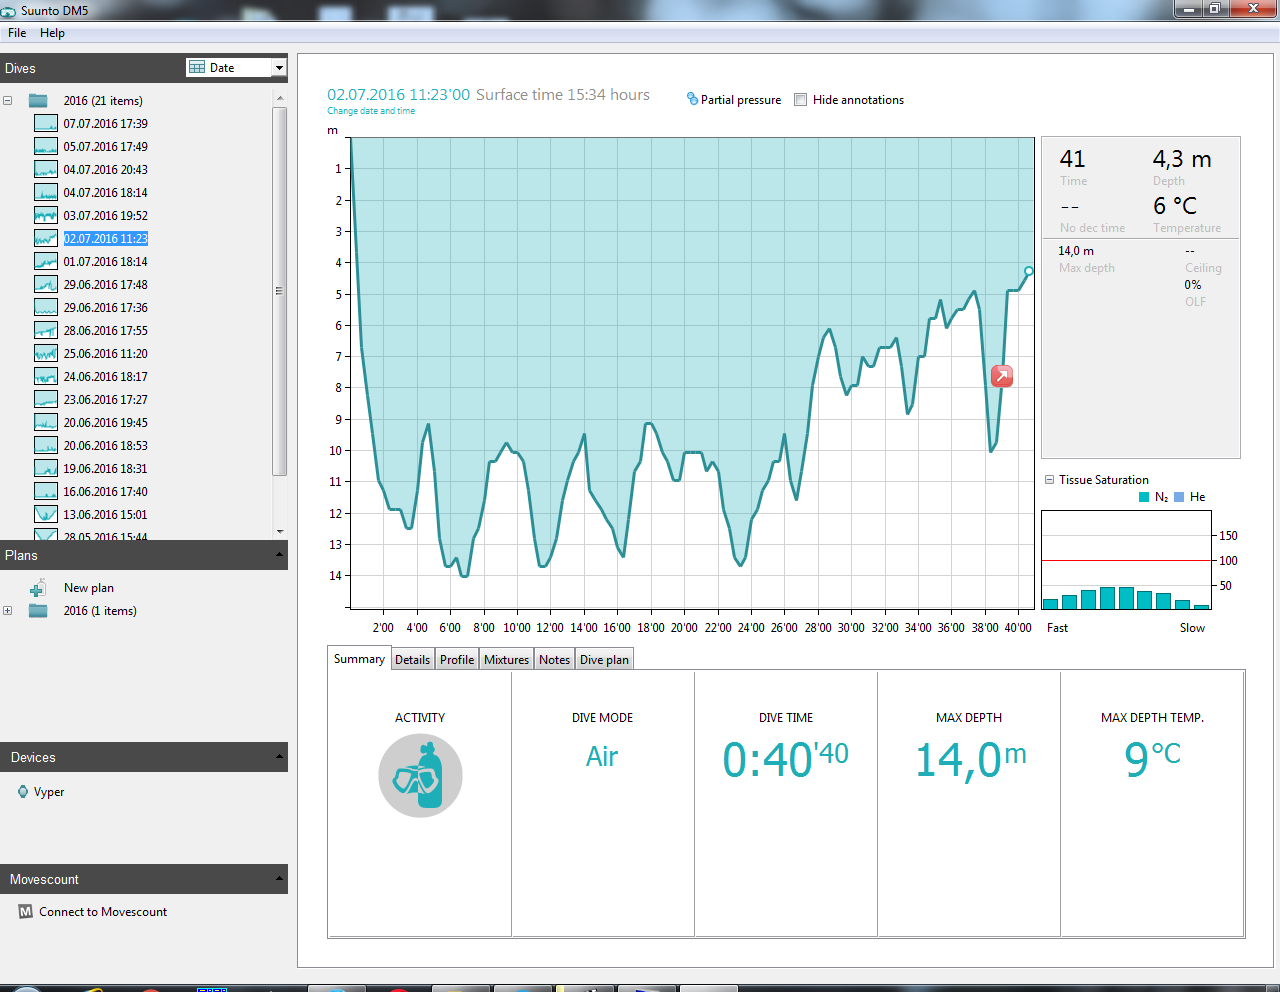This screenshot has width=1280, height=992.
Task: Click the 2016 dives folder icon
Action: point(38,101)
